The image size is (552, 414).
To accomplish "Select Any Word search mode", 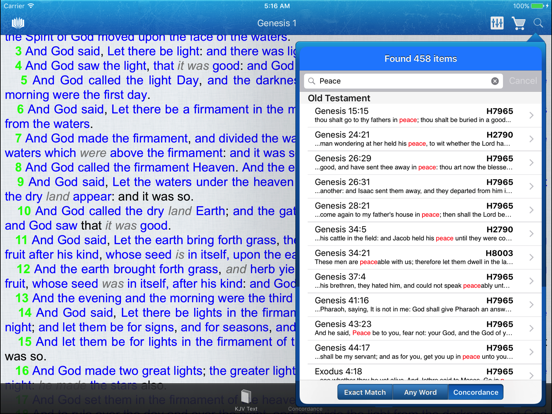I will coord(420,392).
